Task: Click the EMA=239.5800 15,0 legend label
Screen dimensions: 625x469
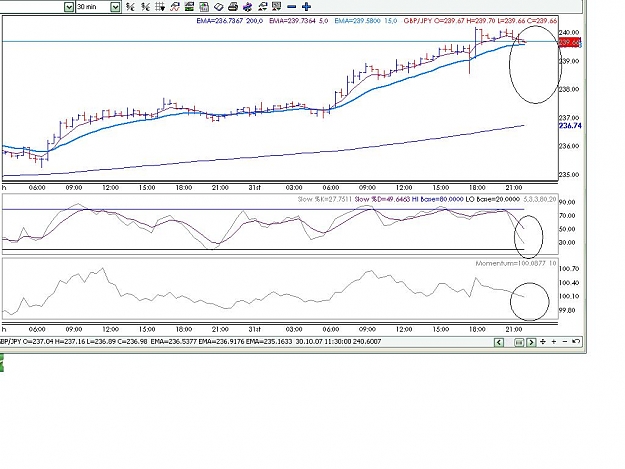Action: click(366, 21)
